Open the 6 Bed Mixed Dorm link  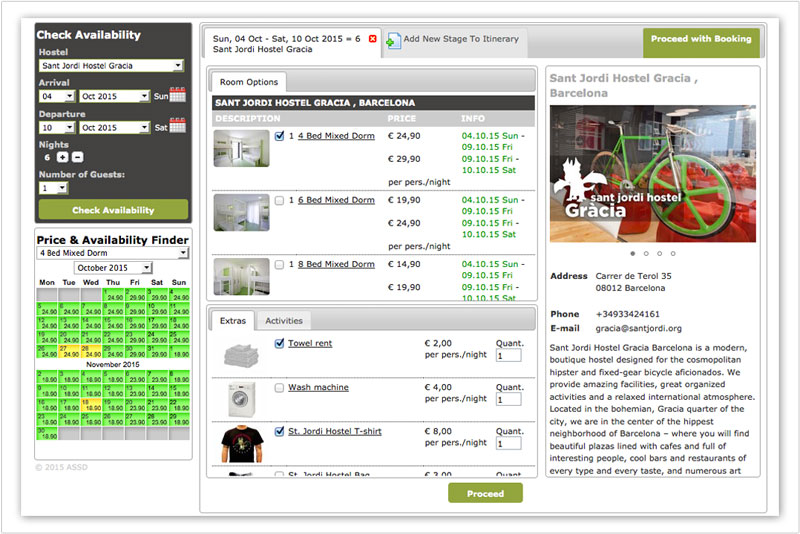[336, 200]
